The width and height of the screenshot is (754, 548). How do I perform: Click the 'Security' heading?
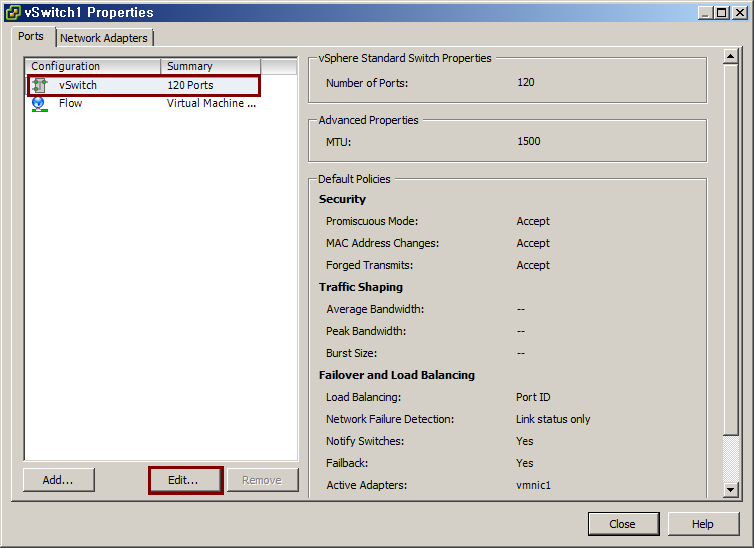click(342, 199)
